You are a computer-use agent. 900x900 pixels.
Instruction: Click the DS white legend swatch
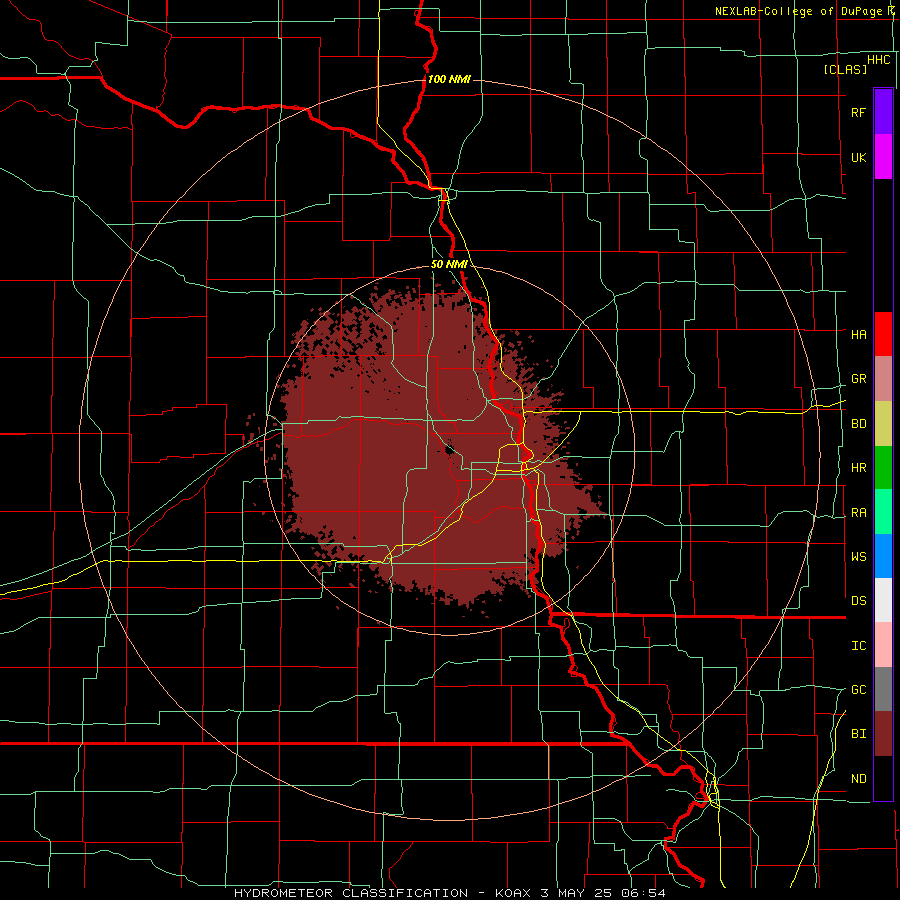coord(883,600)
